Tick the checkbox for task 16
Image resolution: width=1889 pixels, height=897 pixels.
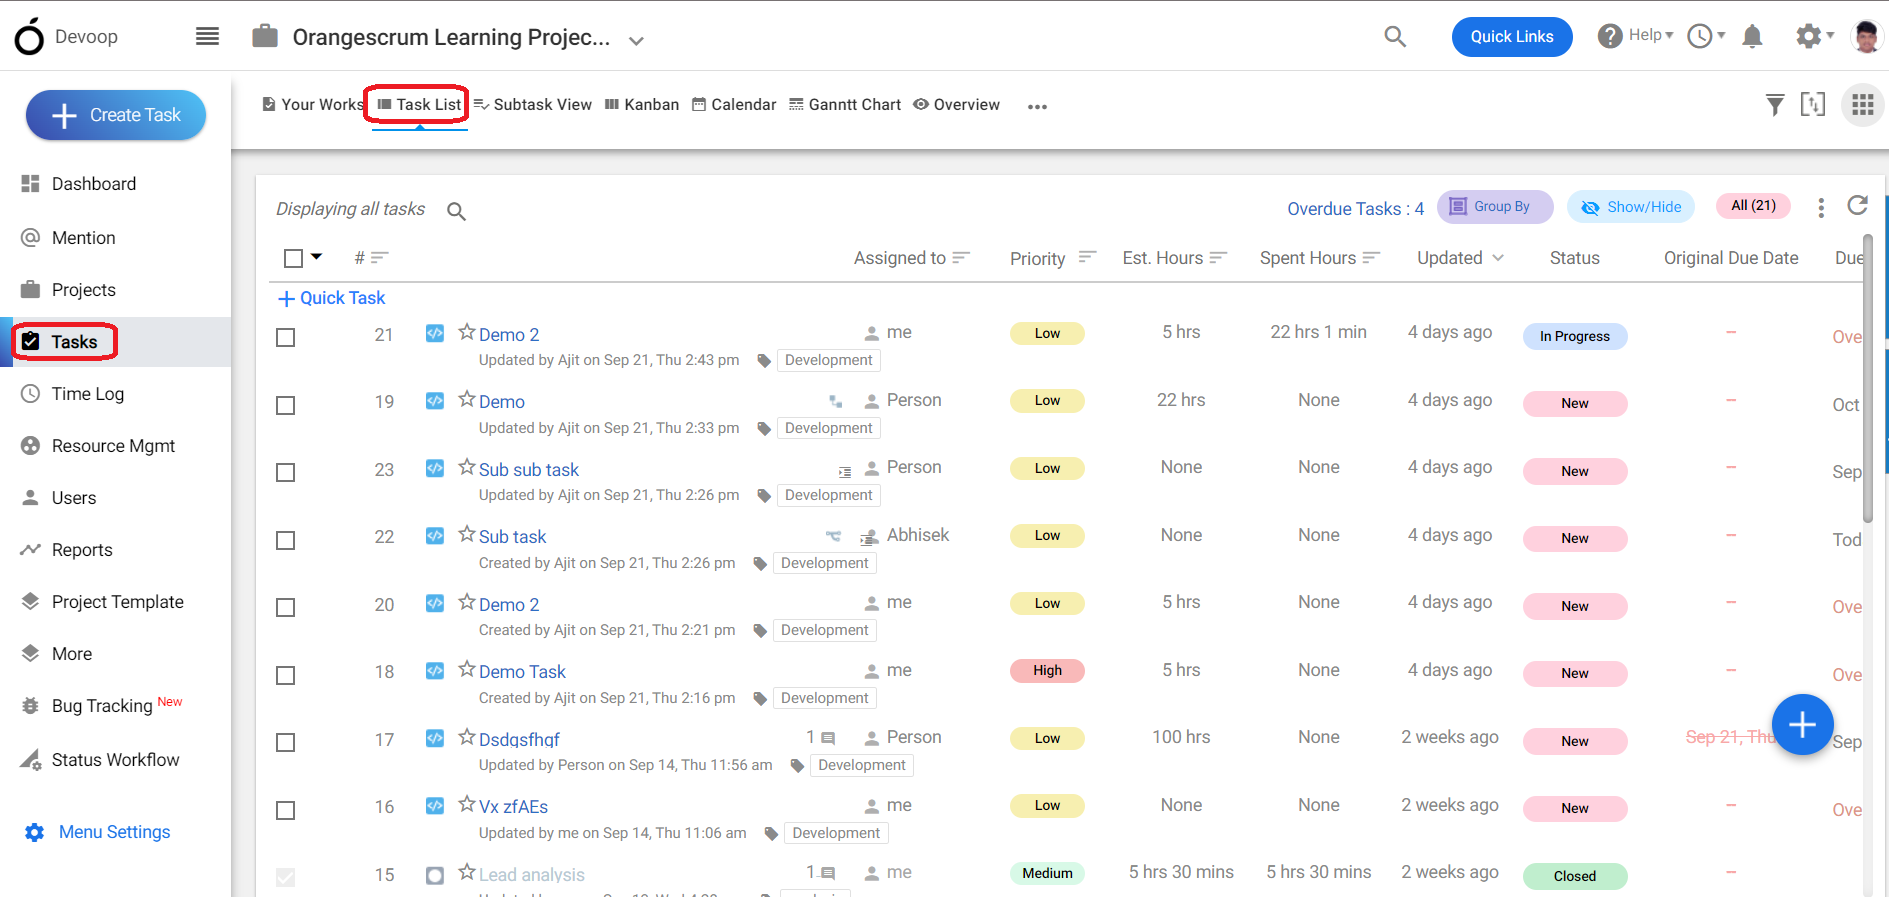click(286, 810)
